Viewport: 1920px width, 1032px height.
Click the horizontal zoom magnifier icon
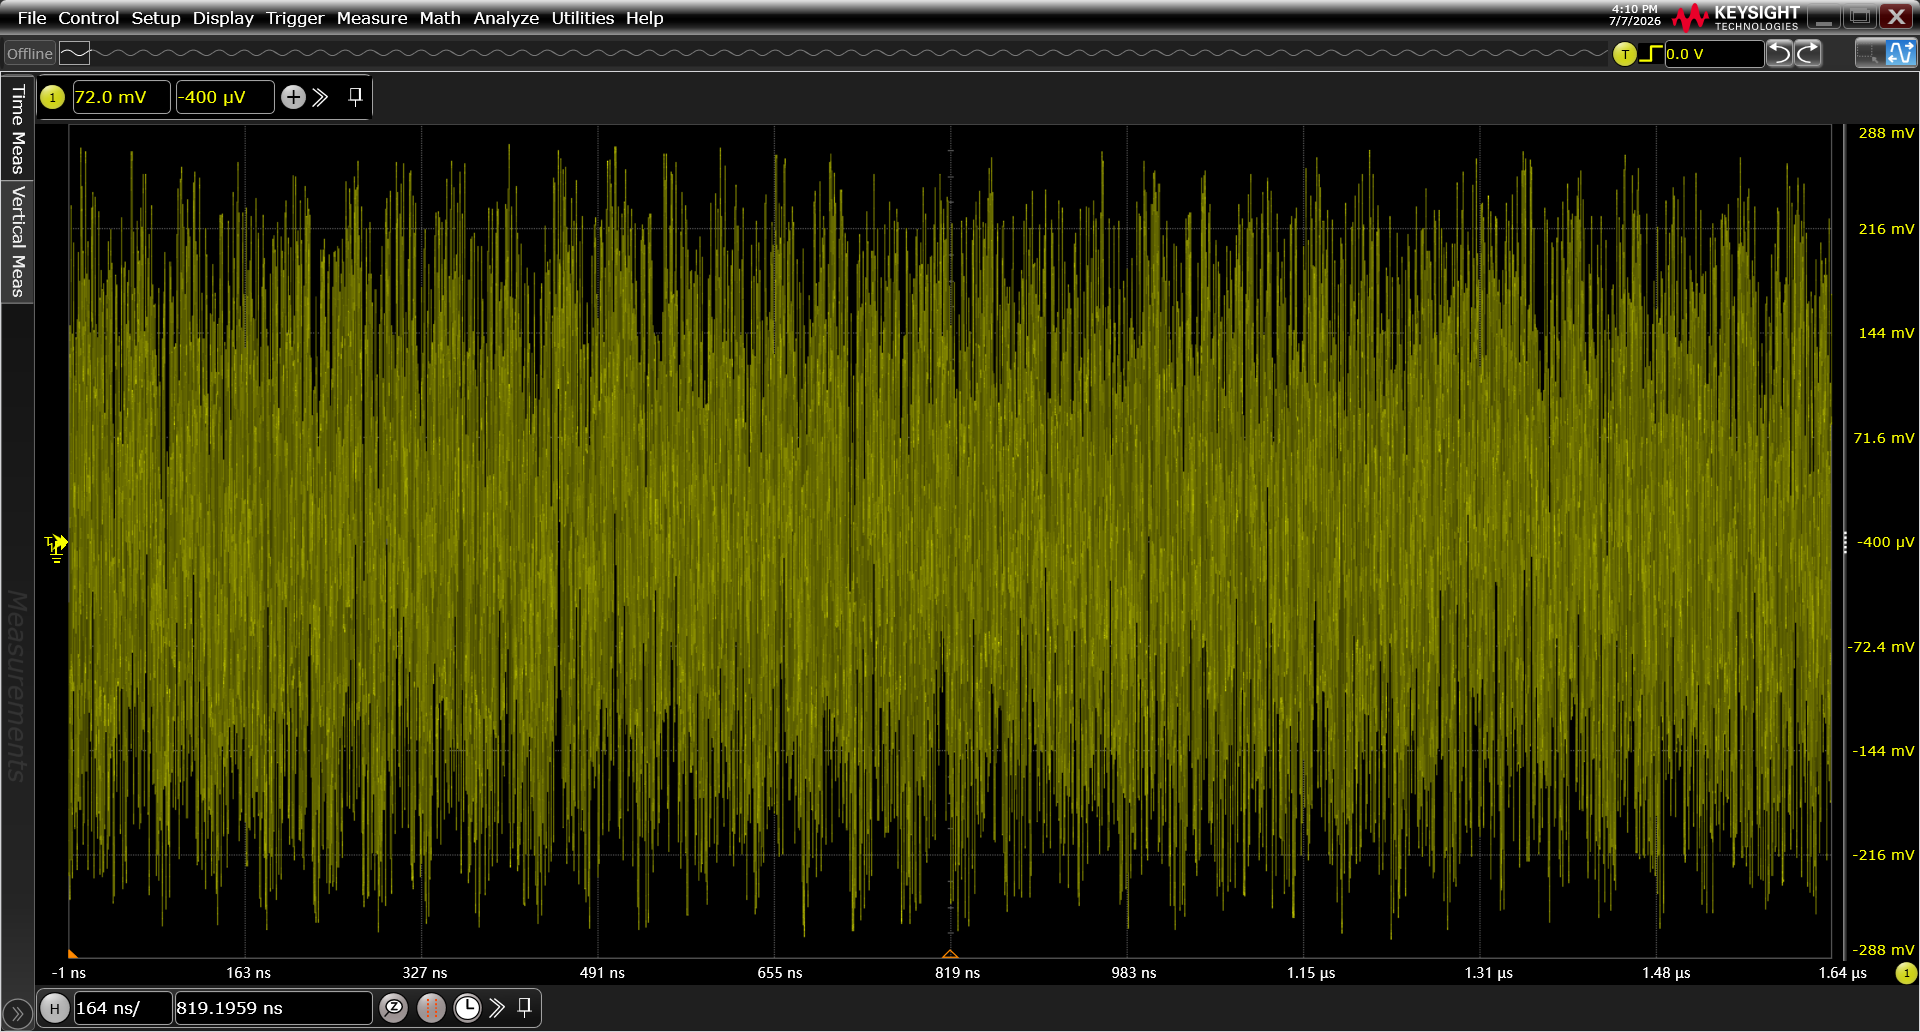tap(394, 1008)
